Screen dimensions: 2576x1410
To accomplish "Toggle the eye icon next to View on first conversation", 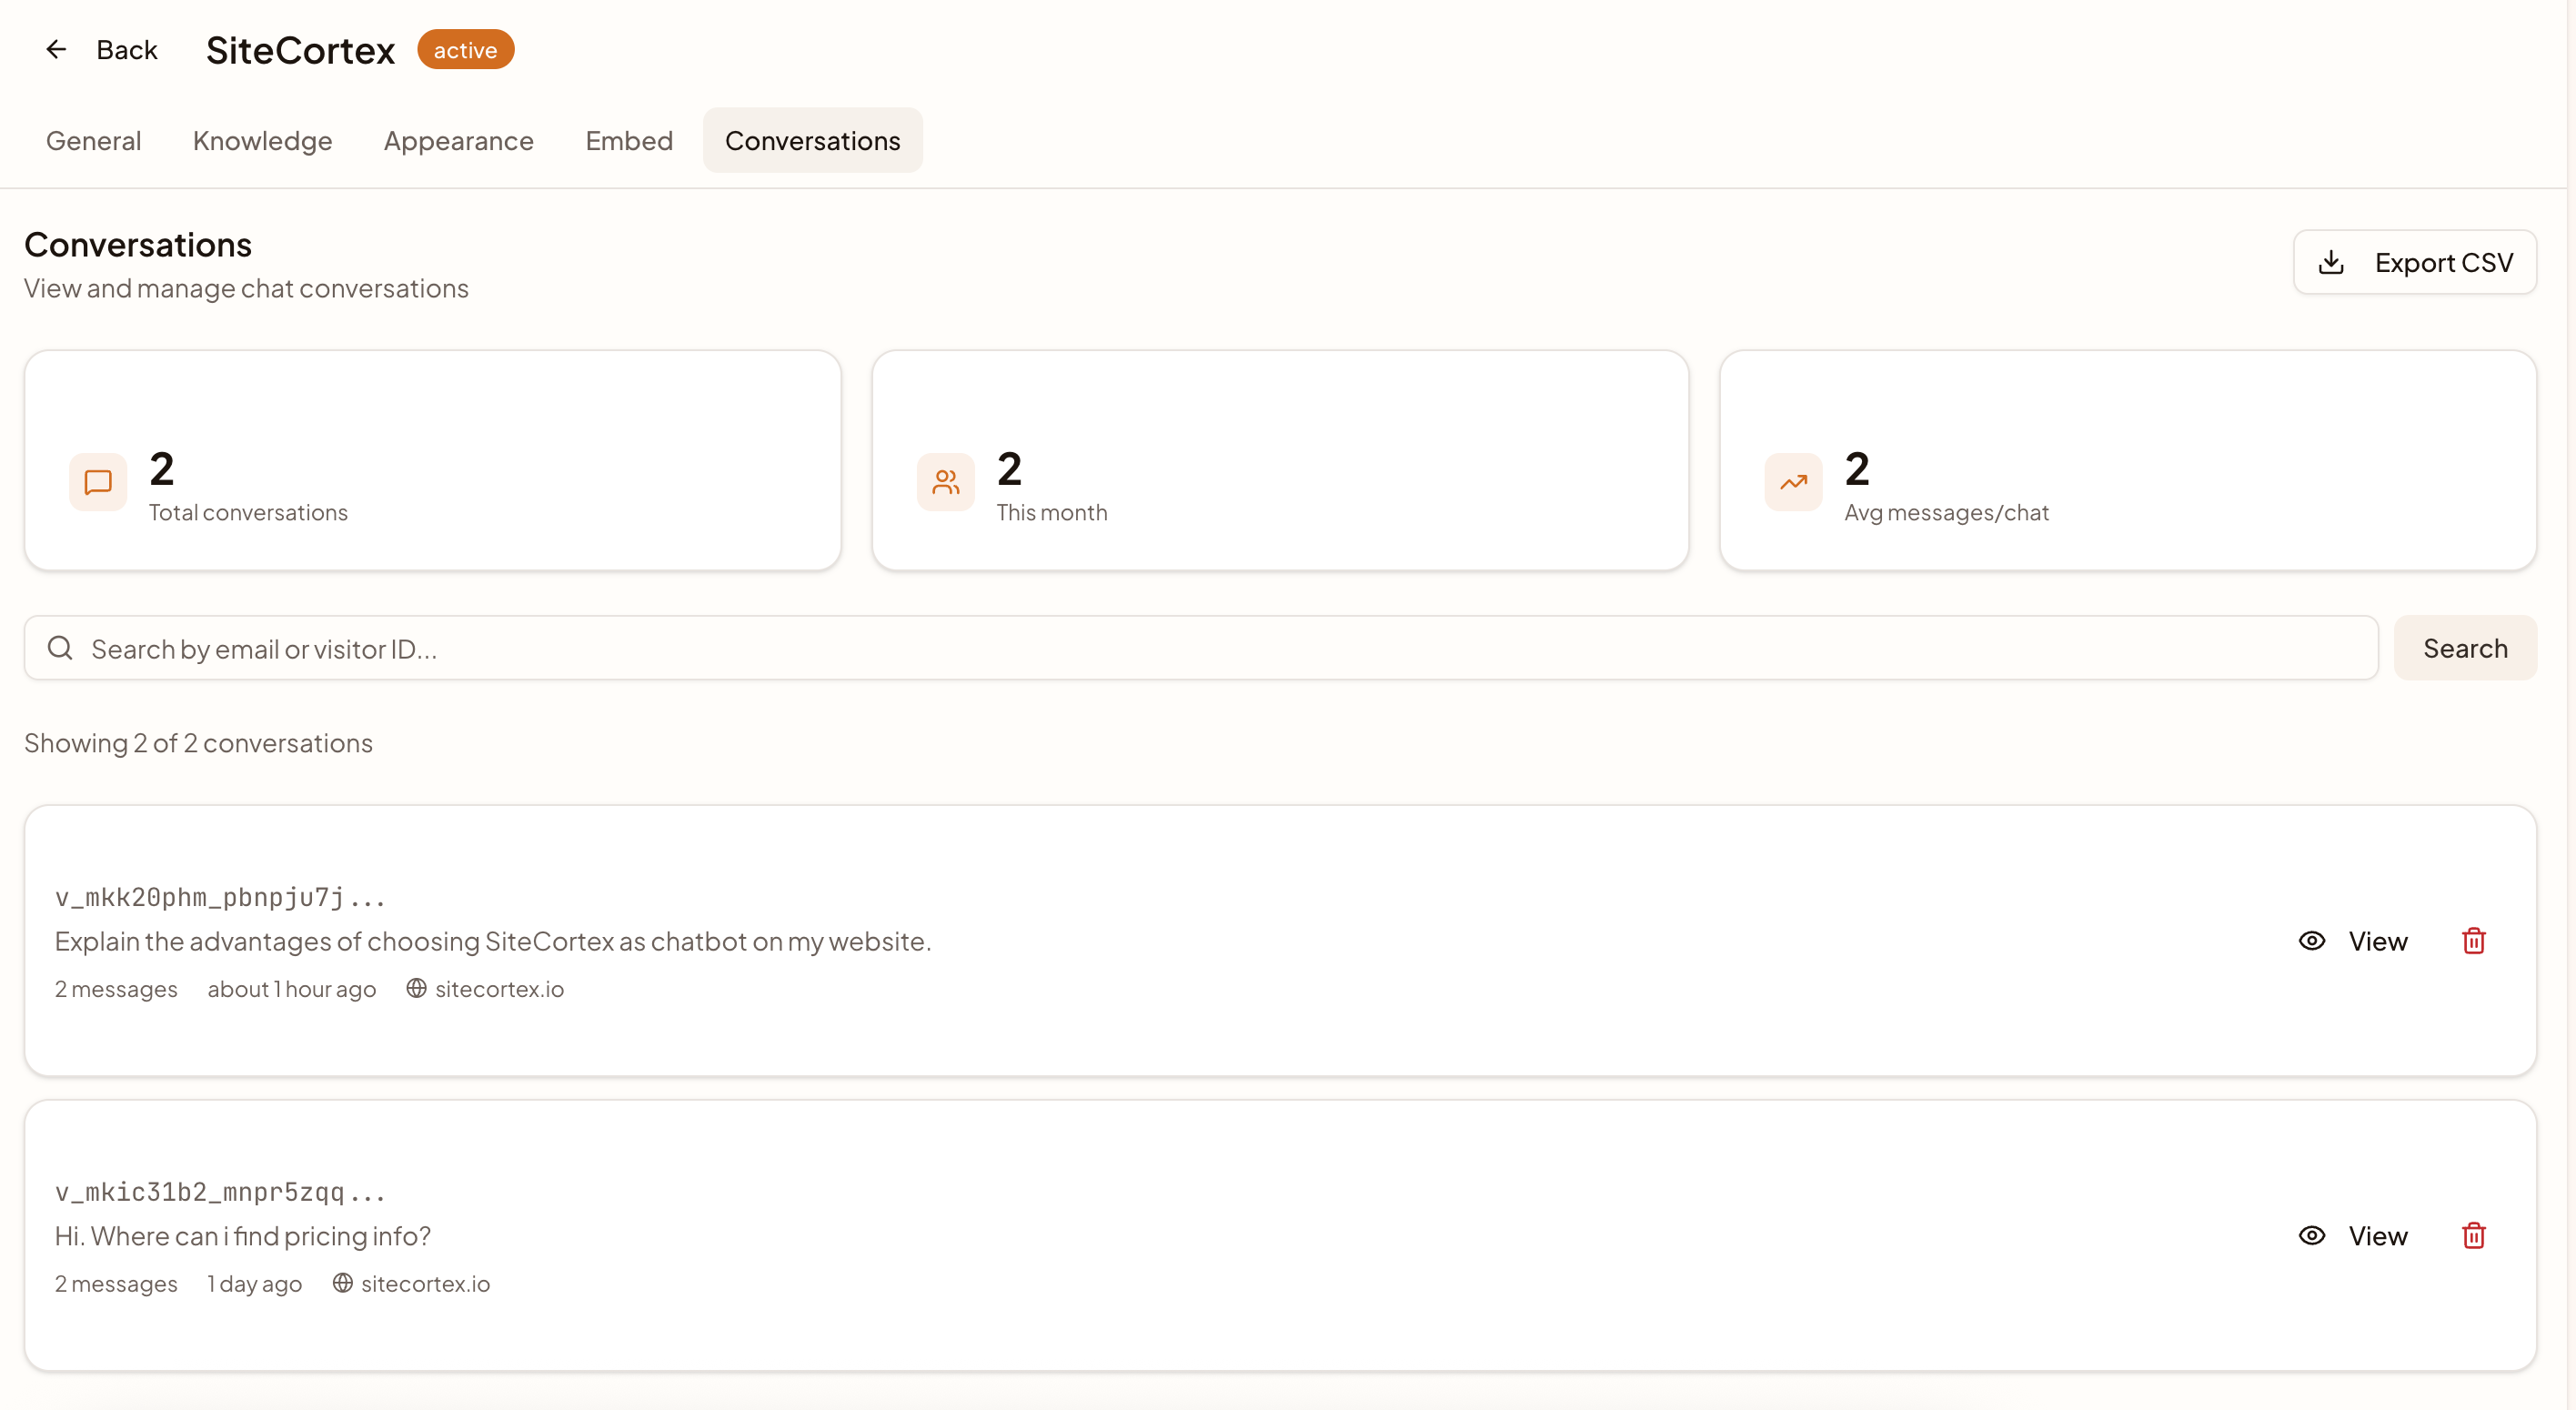I will pos(2312,940).
